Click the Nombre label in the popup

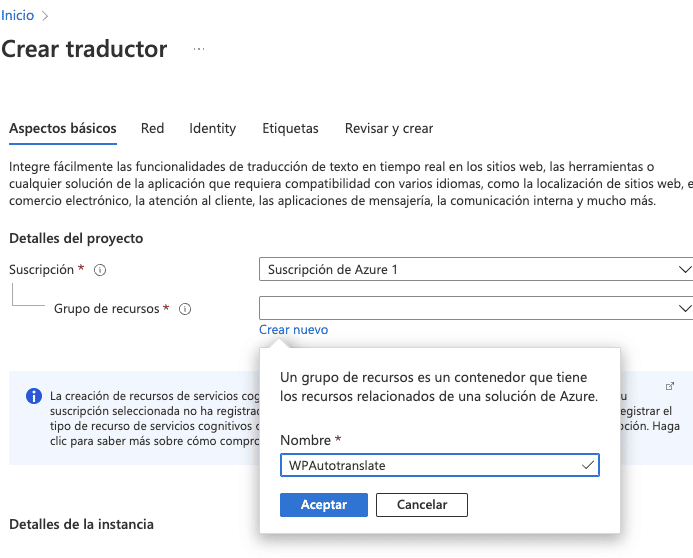pos(305,440)
